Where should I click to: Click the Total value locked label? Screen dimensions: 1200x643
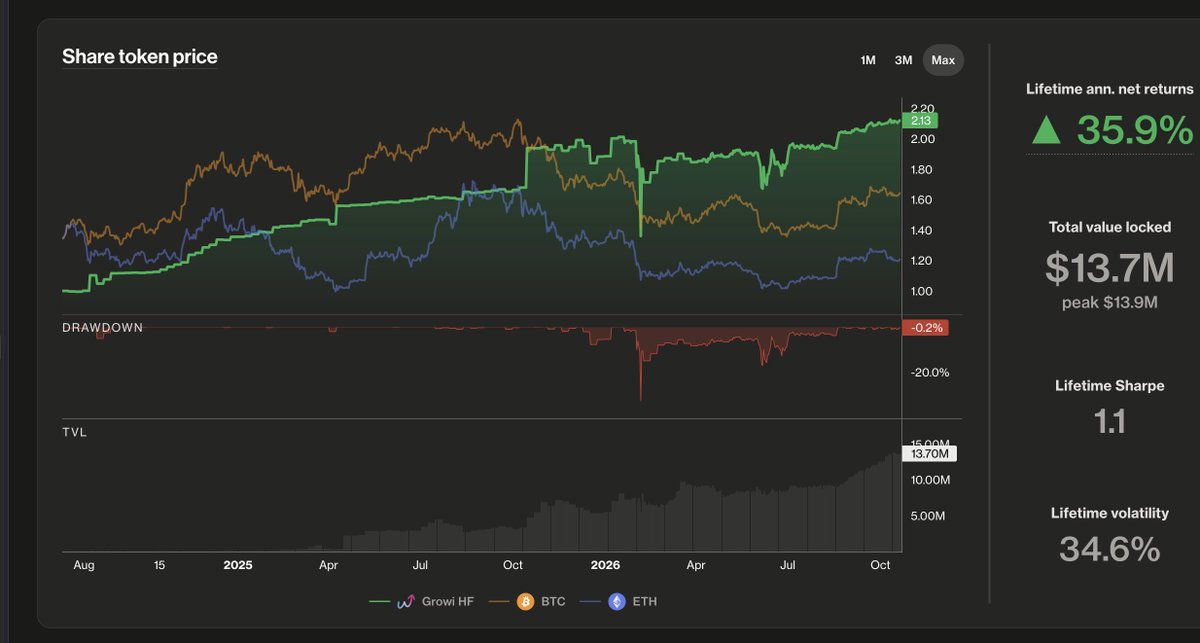point(1109,227)
